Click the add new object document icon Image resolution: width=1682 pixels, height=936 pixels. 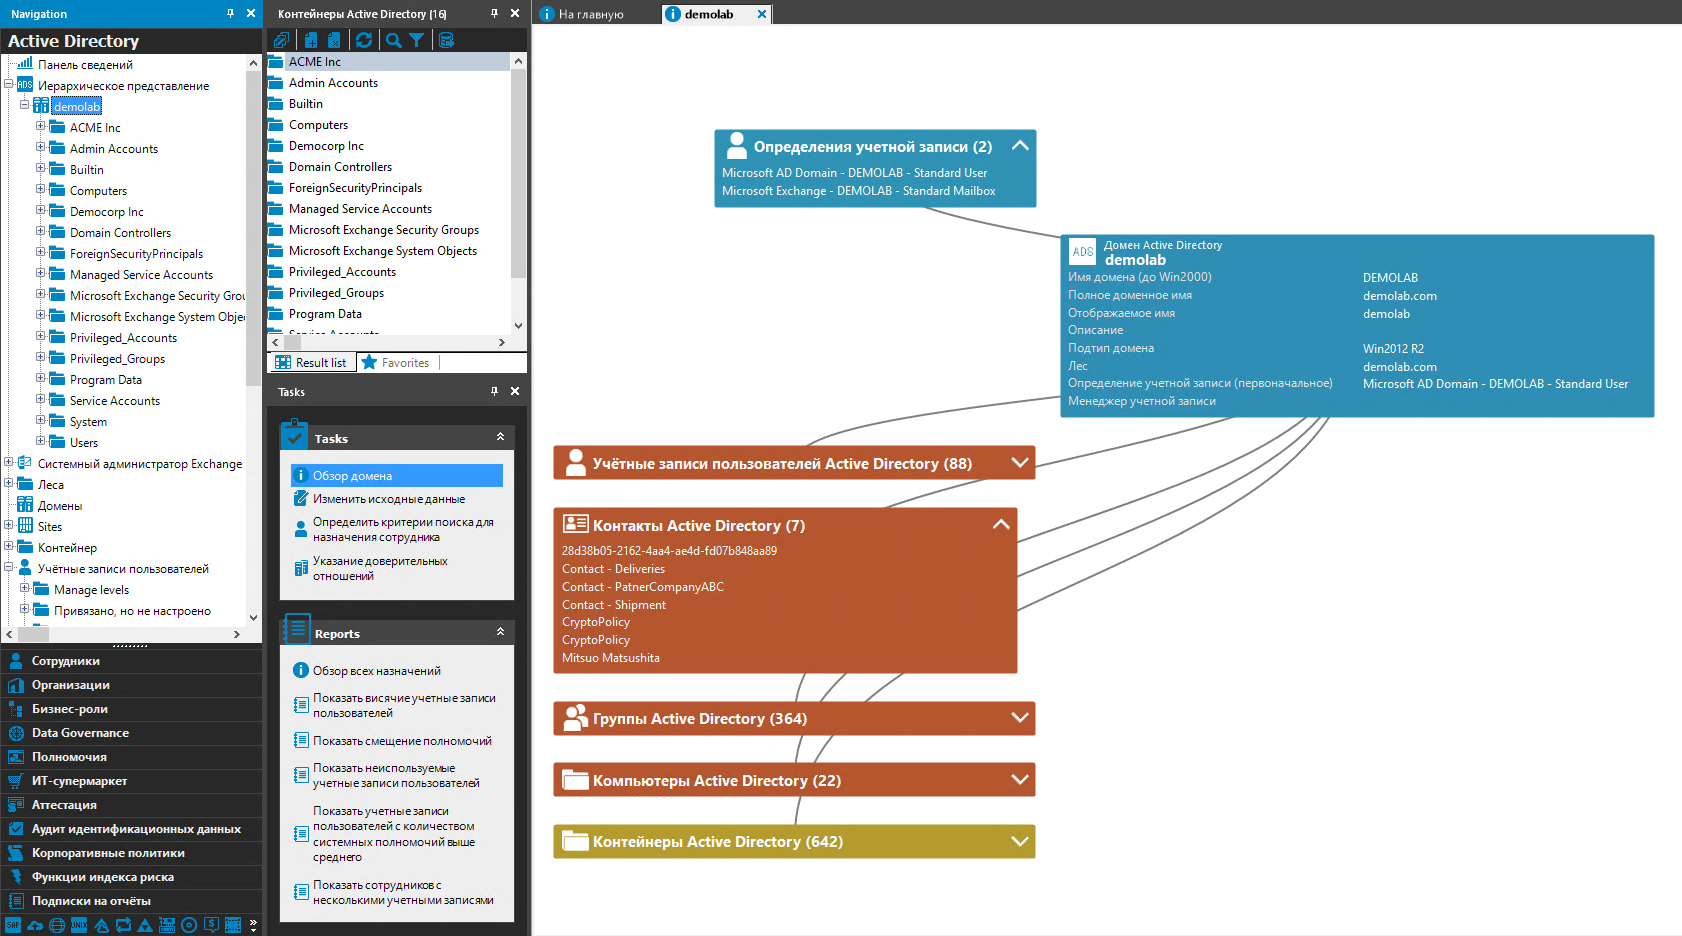coord(311,40)
